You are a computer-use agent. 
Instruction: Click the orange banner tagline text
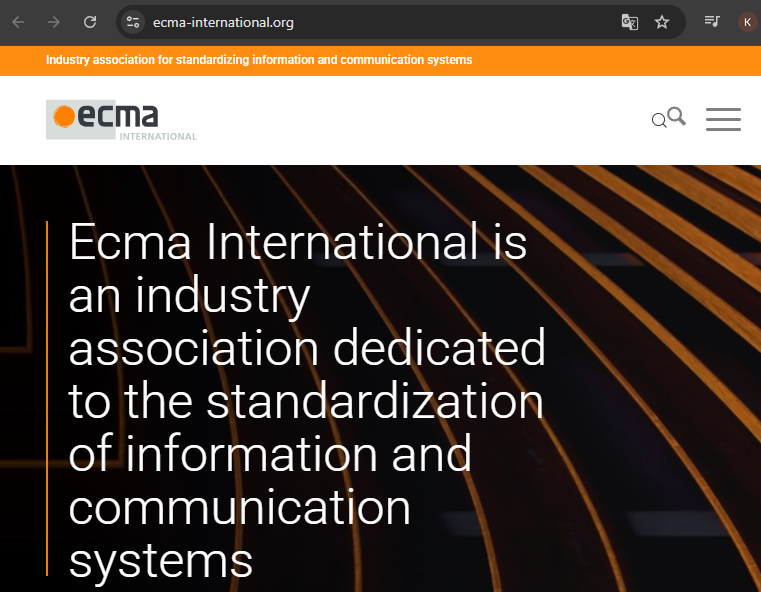tap(259, 60)
